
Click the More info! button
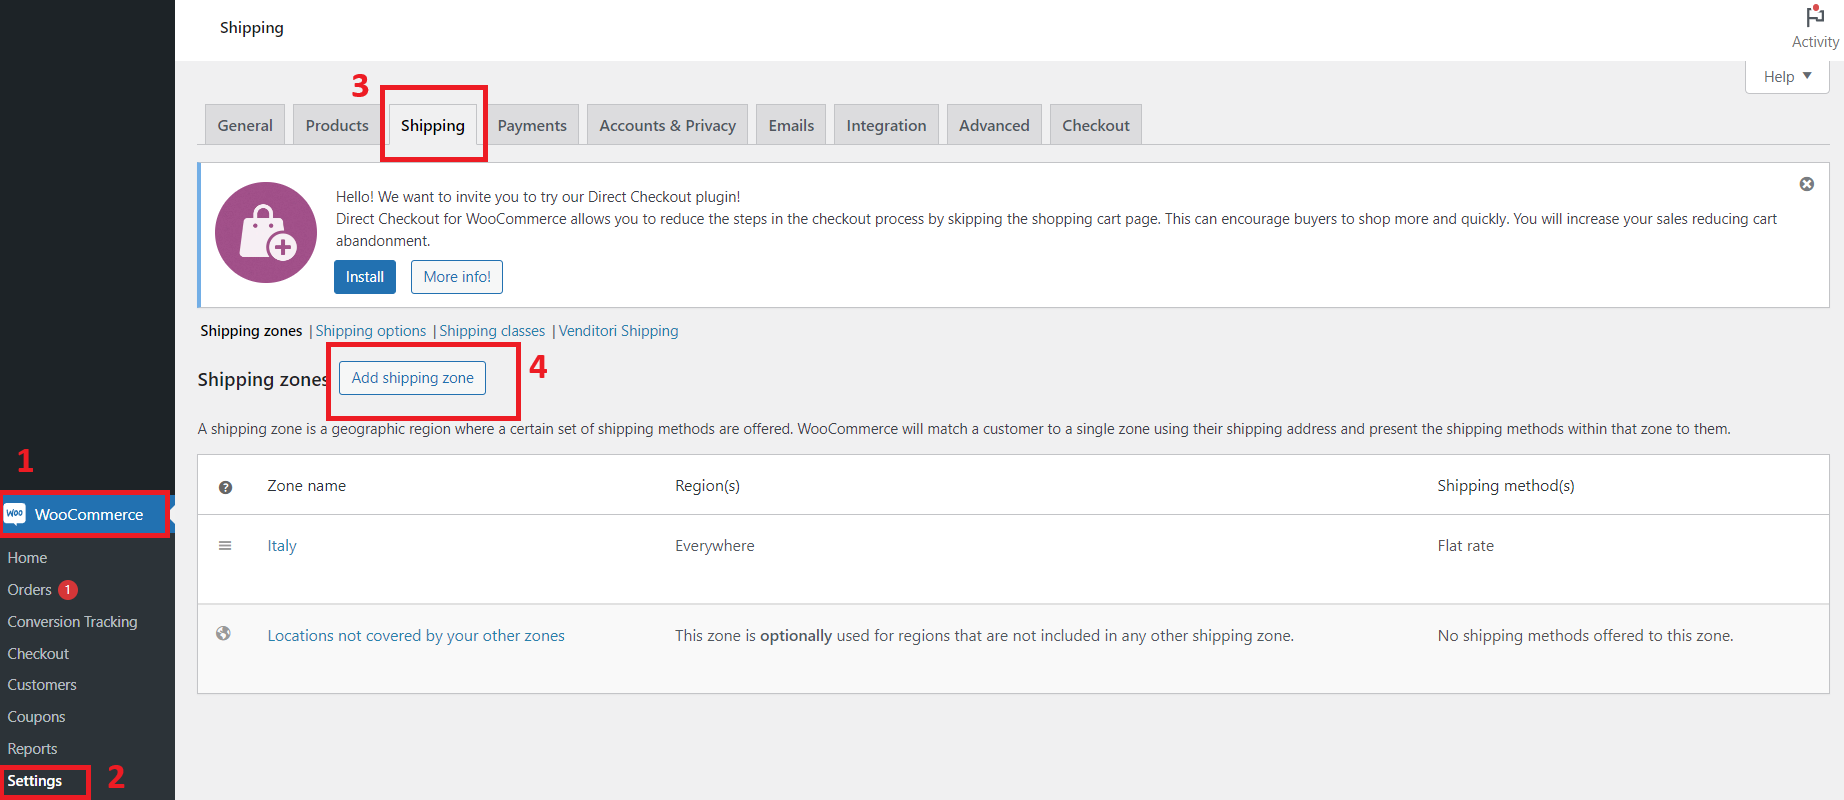pyautogui.click(x=457, y=277)
